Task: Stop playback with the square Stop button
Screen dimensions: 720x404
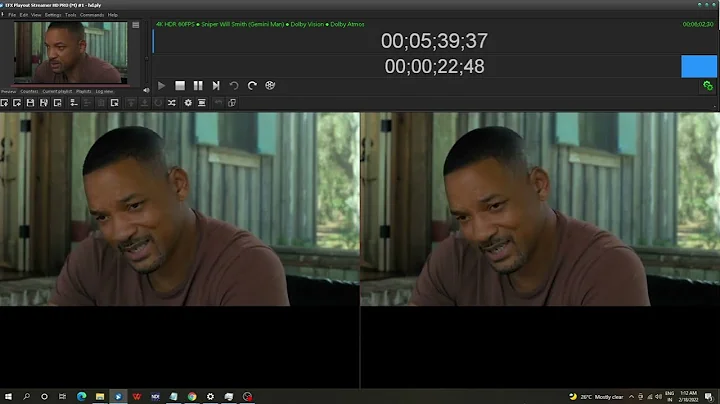Action: (x=180, y=85)
